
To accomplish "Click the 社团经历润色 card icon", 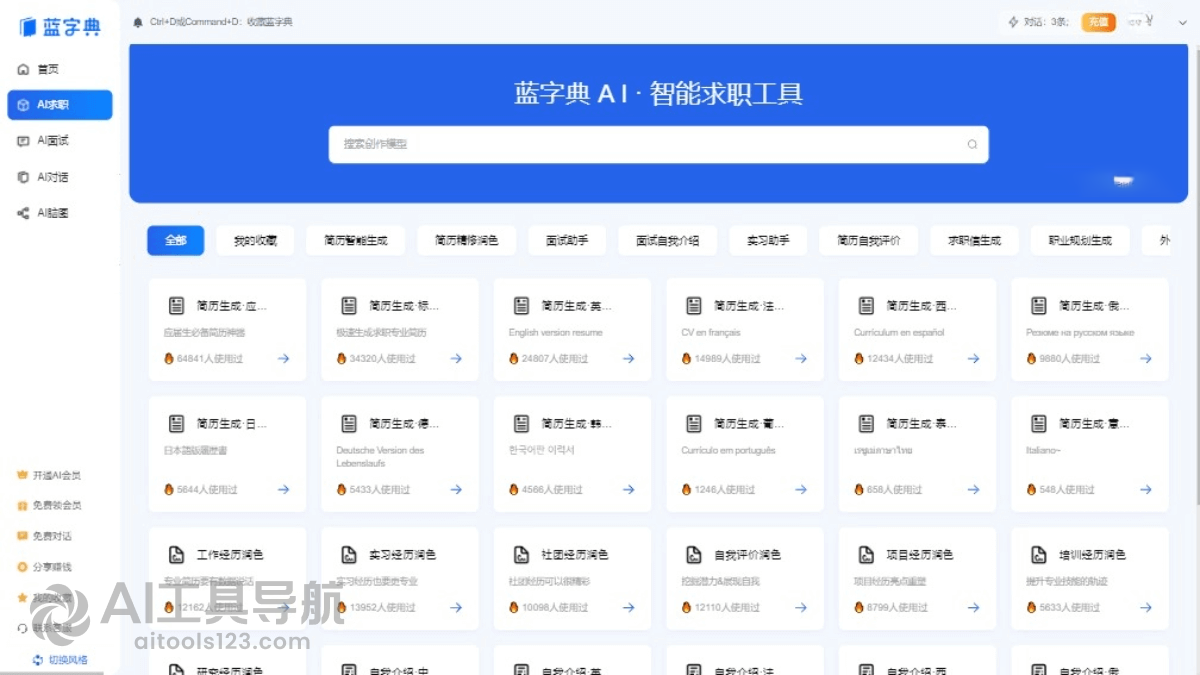I will [521, 555].
